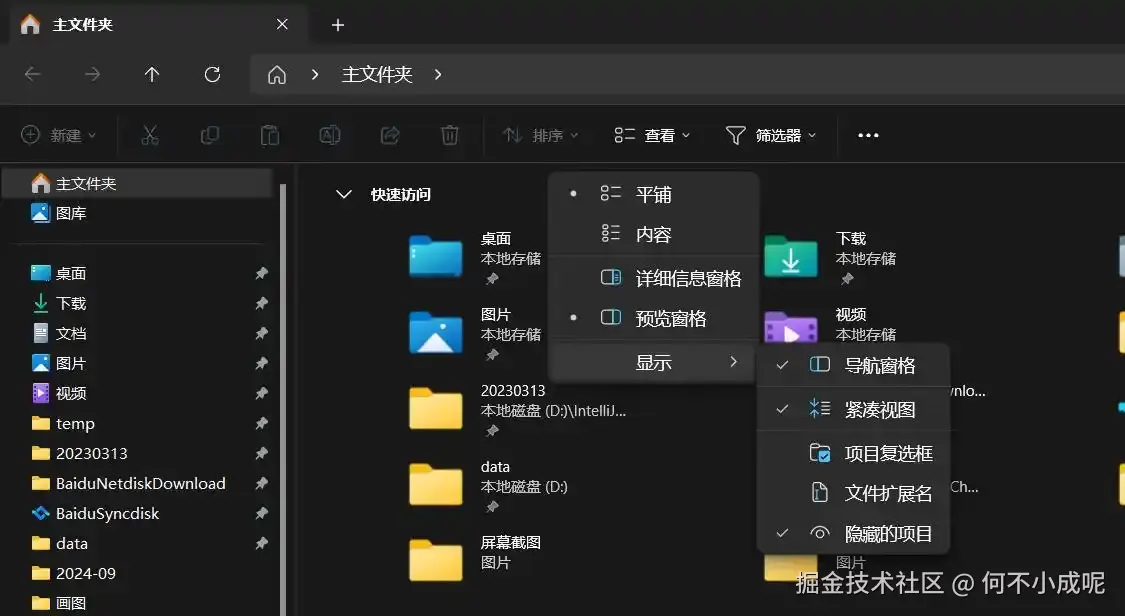The height and width of the screenshot is (616, 1125).
Task: Click the Copy icon in toolbar
Action: (x=210, y=135)
